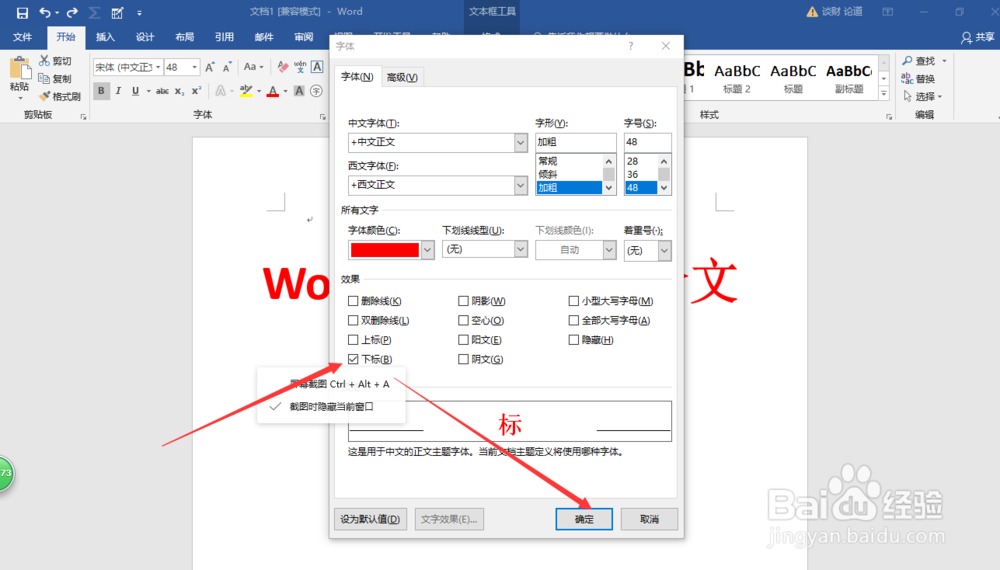Decrease font size with the shrink-font icon
Image resolution: width=1000 pixels, height=570 pixels.
226,67
